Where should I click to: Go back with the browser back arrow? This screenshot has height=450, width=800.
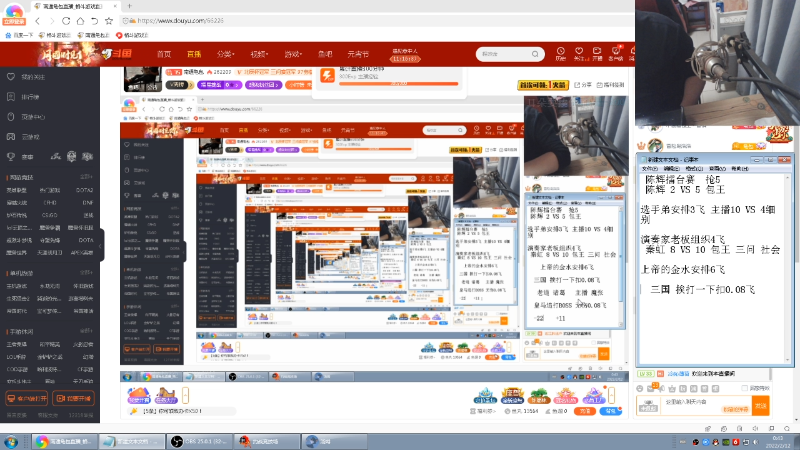point(37,21)
